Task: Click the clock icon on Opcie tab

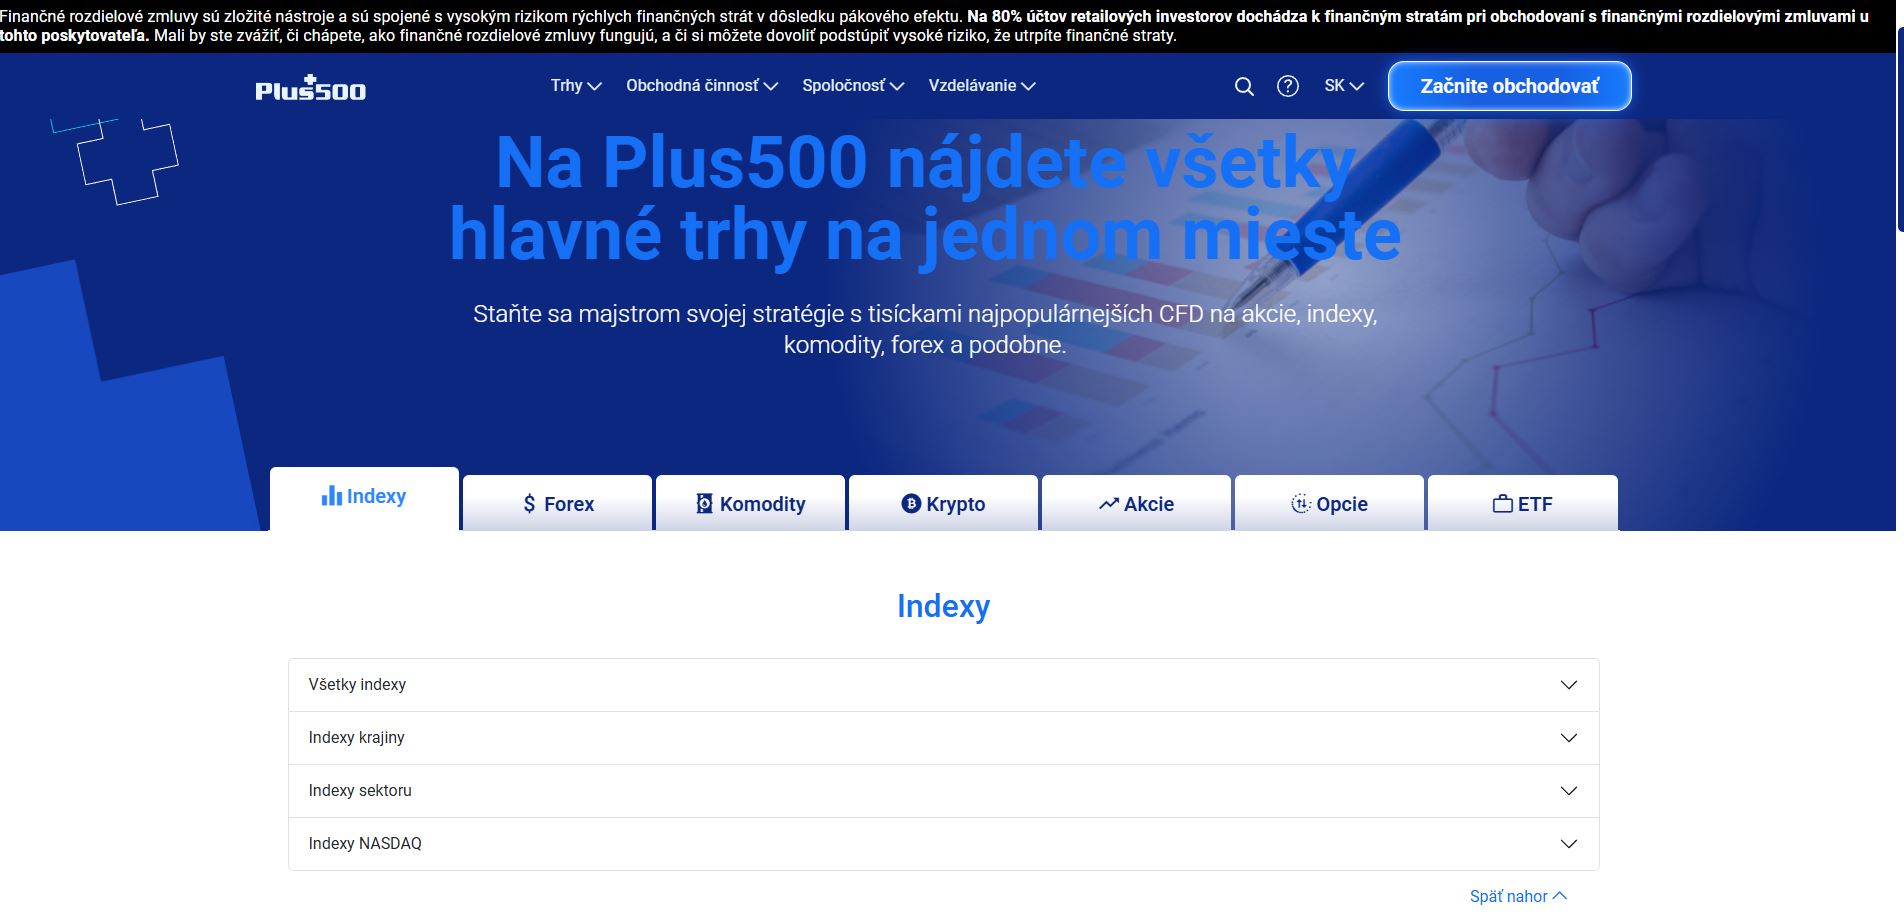Action: [1301, 504]
